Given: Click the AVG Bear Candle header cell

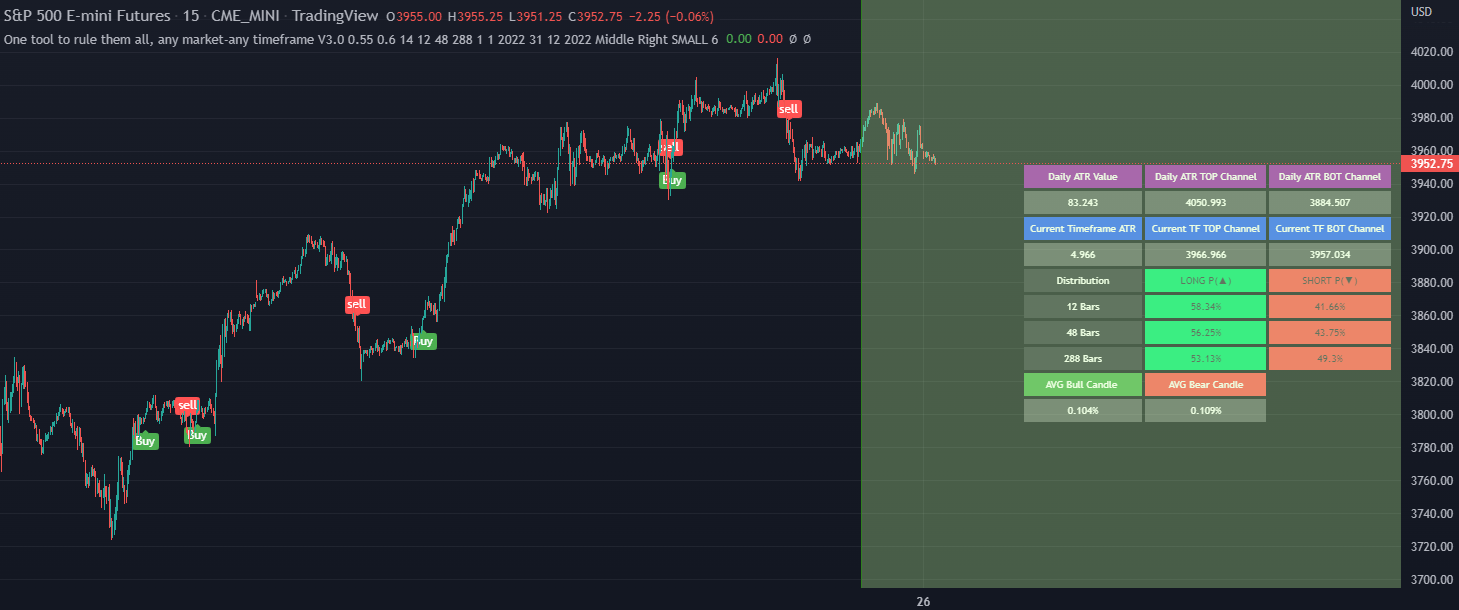Looking at the screenshot, I should point(1205,385).
